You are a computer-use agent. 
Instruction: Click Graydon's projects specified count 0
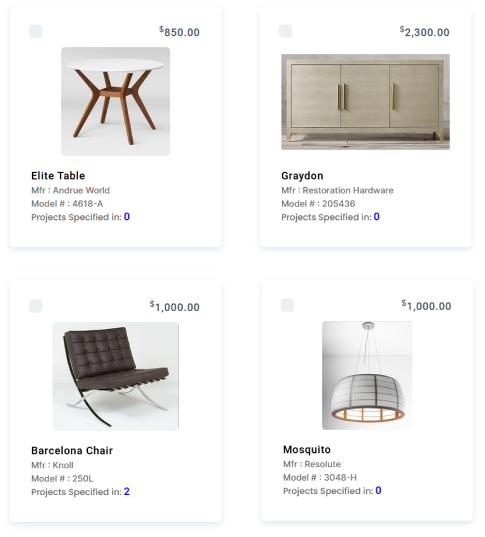(376, 217)
